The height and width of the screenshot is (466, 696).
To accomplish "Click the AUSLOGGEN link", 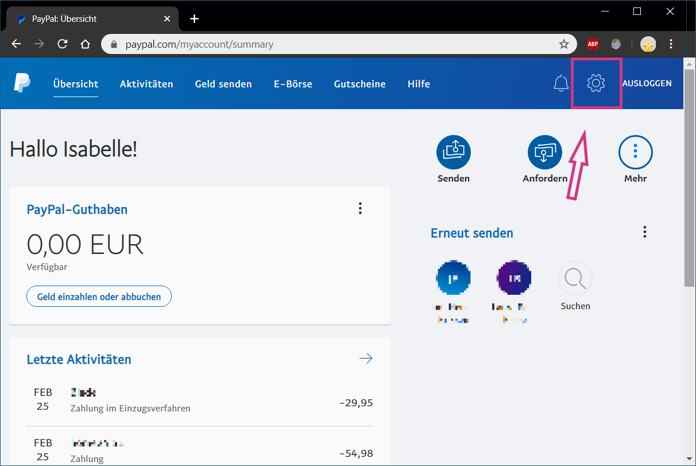I will [647, 83].
